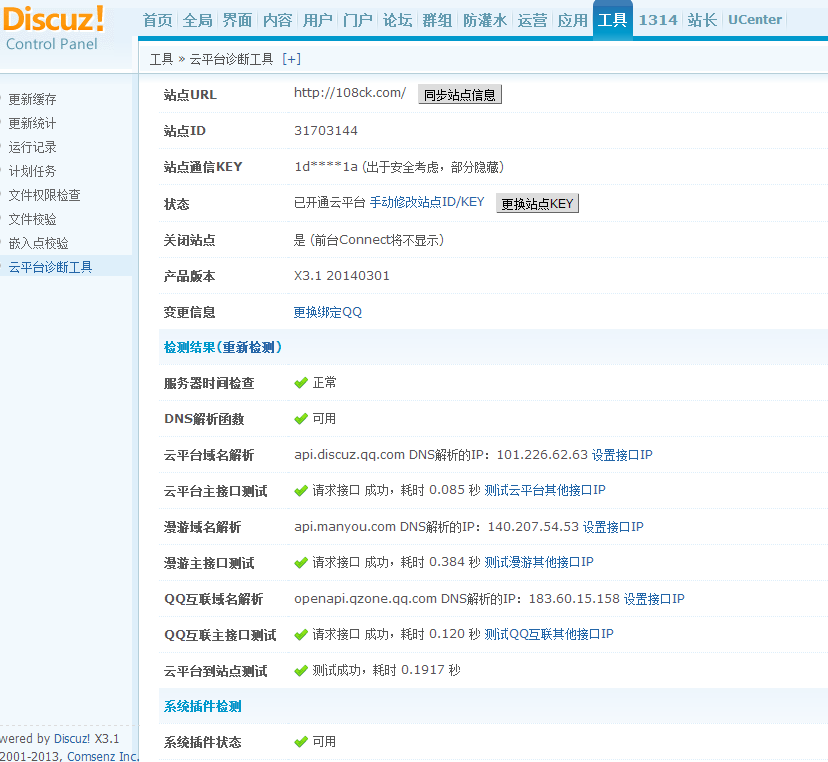Click the masked site key 1d****1a

(326, 167)
